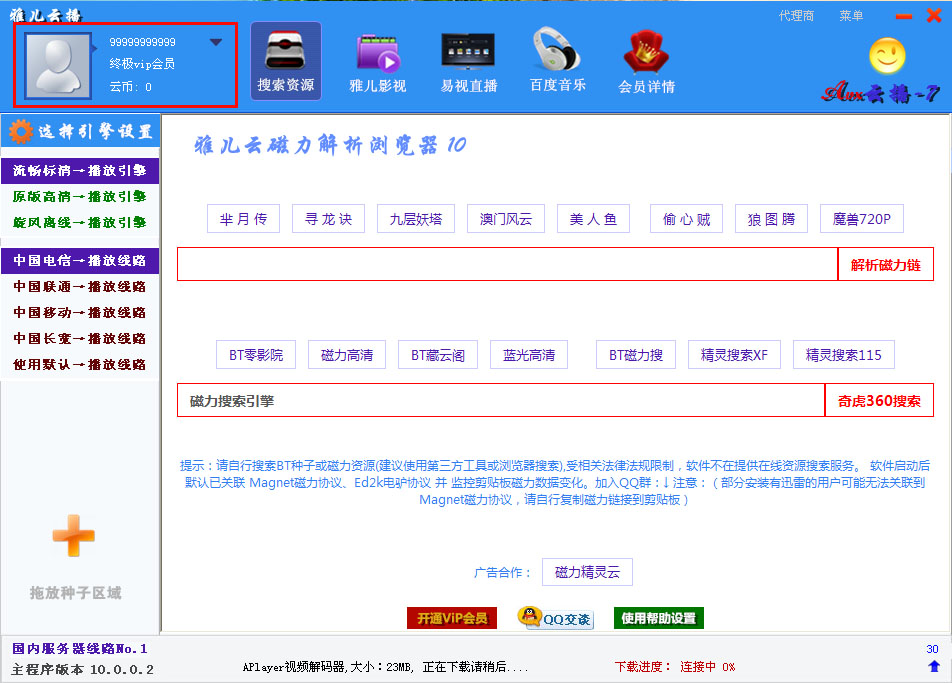Click the 云币: 0 balance text
The width and height of the screenshot is (952, 683).
pos(131,87)
